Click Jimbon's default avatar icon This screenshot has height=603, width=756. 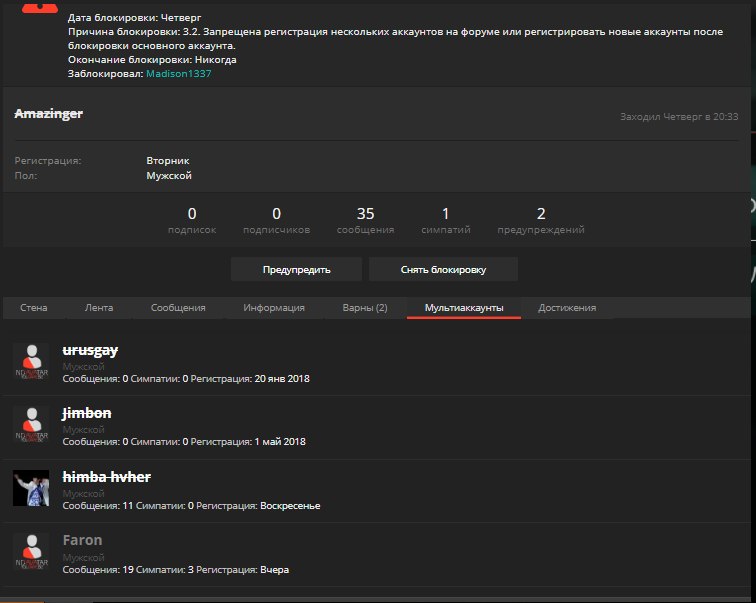point(32,425)
